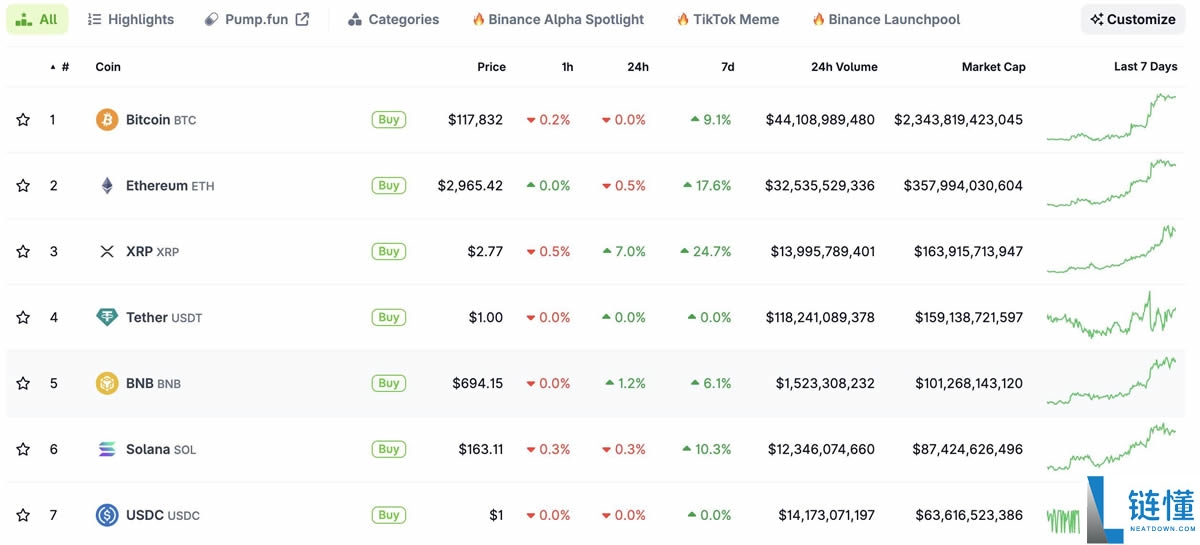Screen dimensions: 1200x545
Task: Sort table by Market Cap header
Action: coord(993,67)
